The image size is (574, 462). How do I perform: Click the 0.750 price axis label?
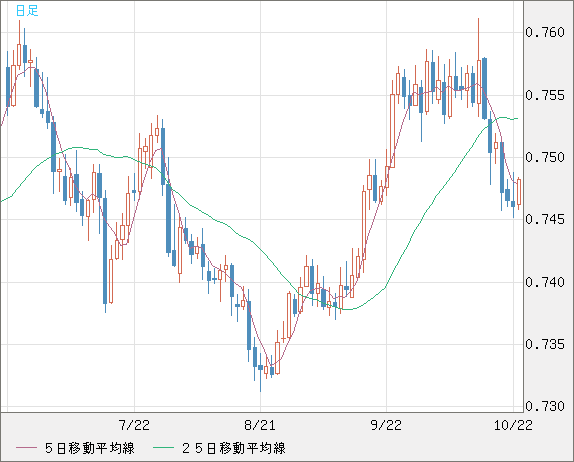545,157
